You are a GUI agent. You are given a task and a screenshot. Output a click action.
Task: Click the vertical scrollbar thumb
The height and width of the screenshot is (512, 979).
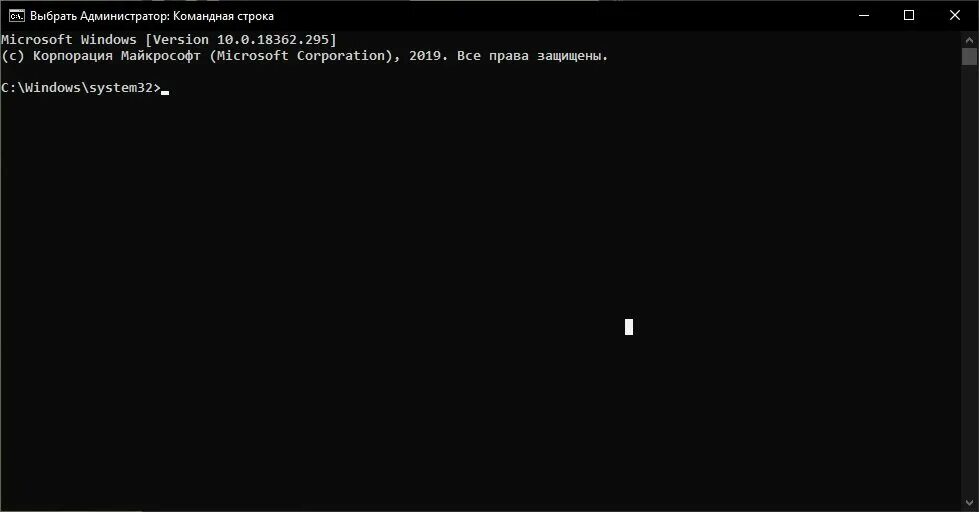tap(969, 56)
